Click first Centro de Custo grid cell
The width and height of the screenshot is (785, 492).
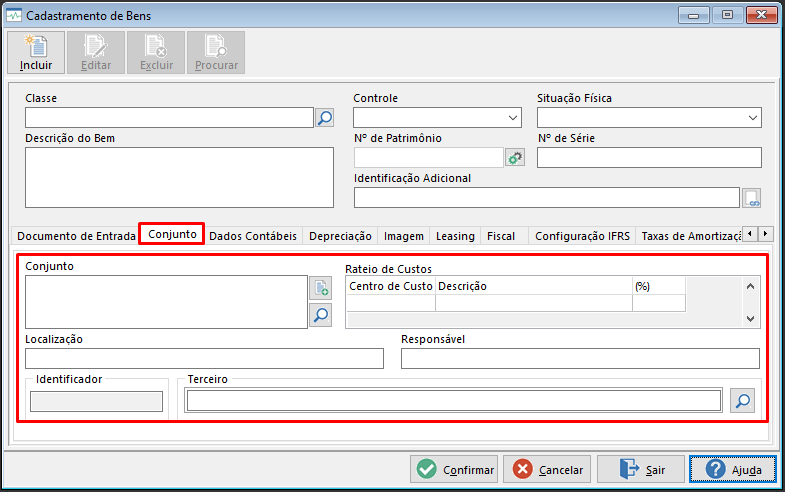(x=390, y=303)
